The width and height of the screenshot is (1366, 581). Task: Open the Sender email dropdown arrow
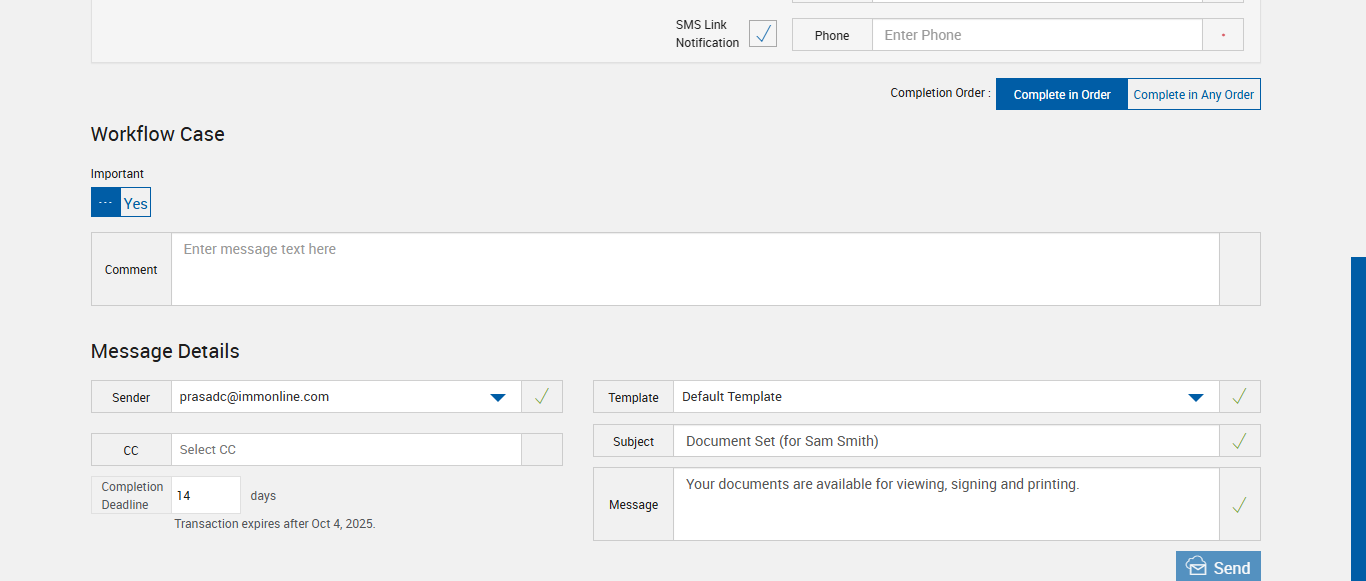[498, 397]
